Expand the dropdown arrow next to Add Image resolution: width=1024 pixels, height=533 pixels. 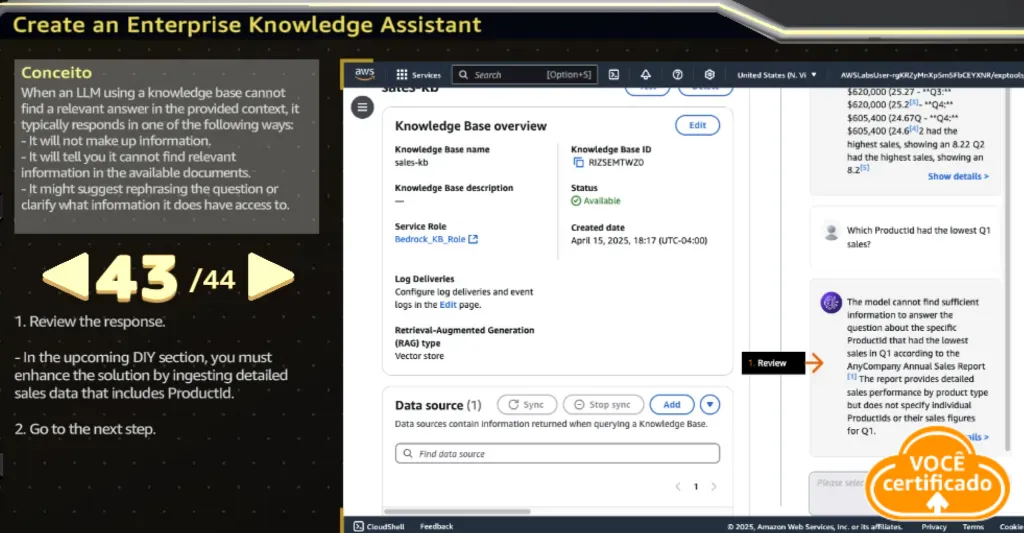(710, 404)
